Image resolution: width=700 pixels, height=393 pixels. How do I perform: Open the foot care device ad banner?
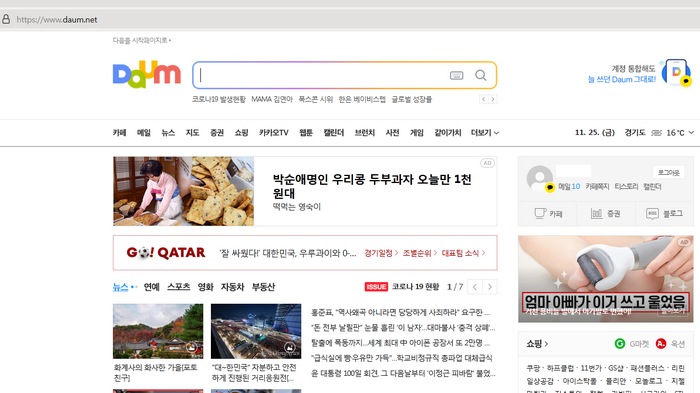(606, 279)
